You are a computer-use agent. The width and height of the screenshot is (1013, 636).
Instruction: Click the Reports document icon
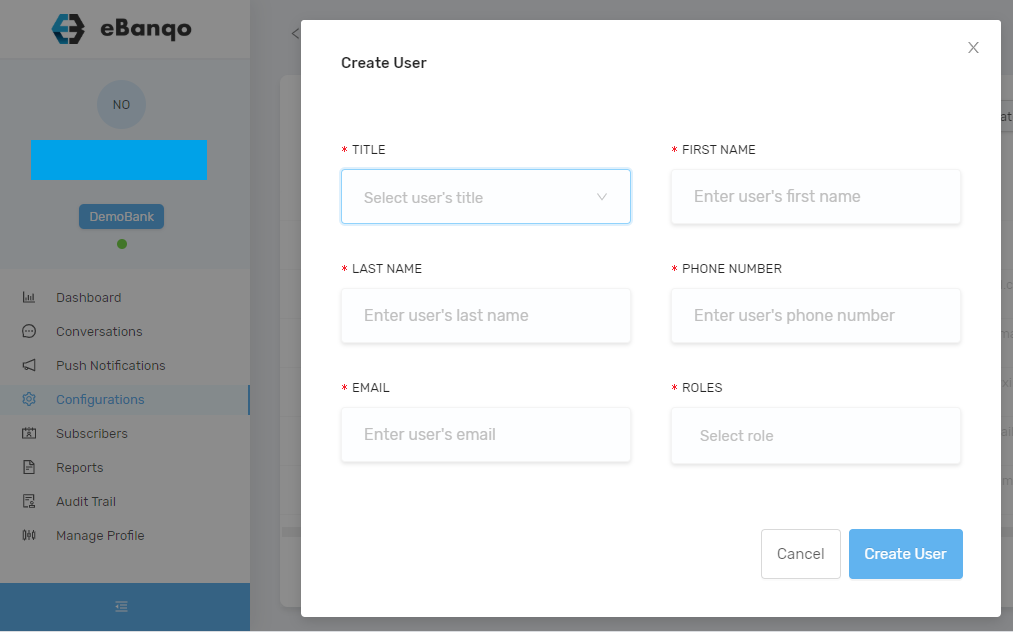point(29,467)
